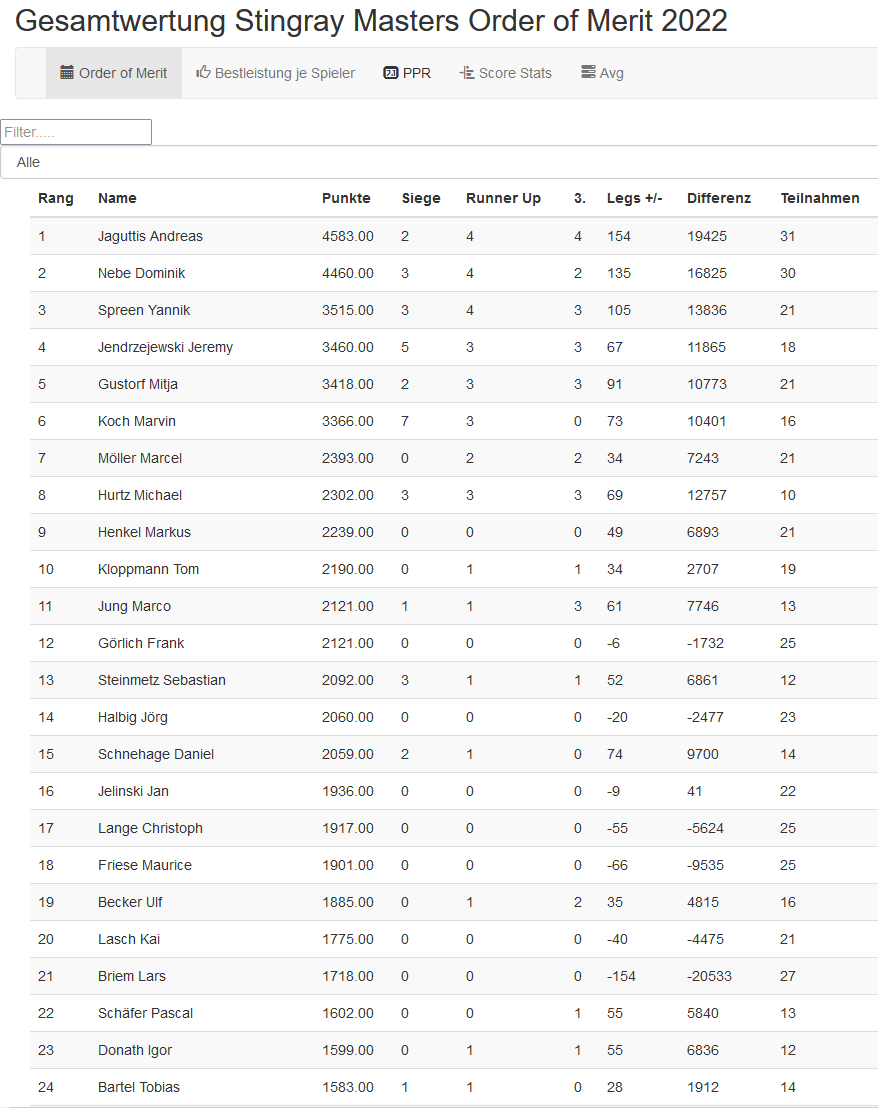Click the Differenz column header
Image resolution: width=878 pixels, height=1108 pixels.
(718, 198)
